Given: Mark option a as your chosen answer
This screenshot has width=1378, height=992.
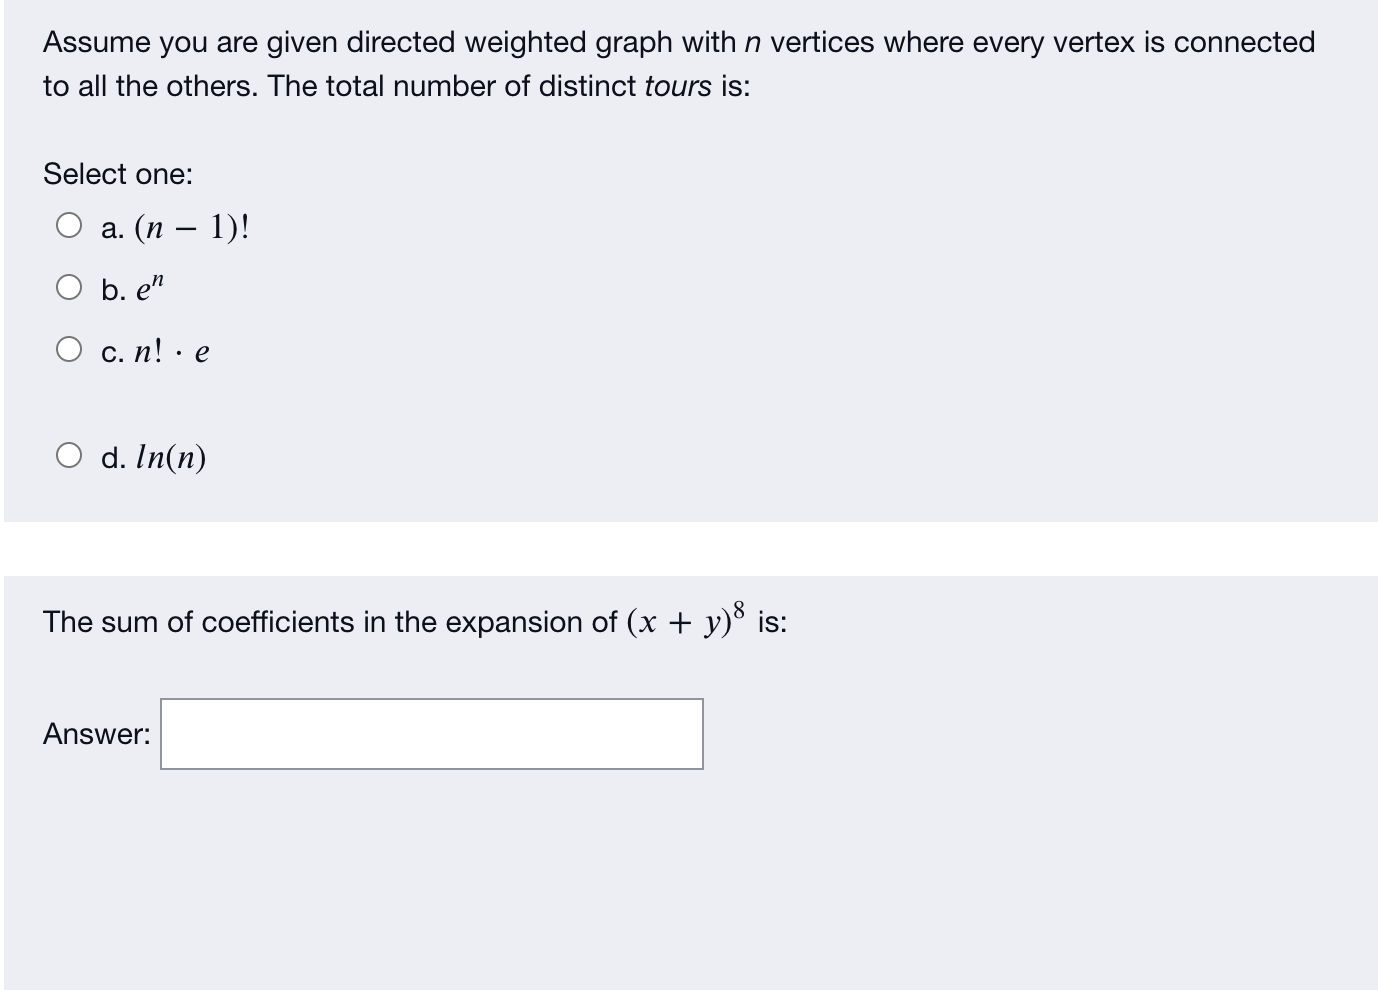Looking at the screenshot, I should click(69, 225).
